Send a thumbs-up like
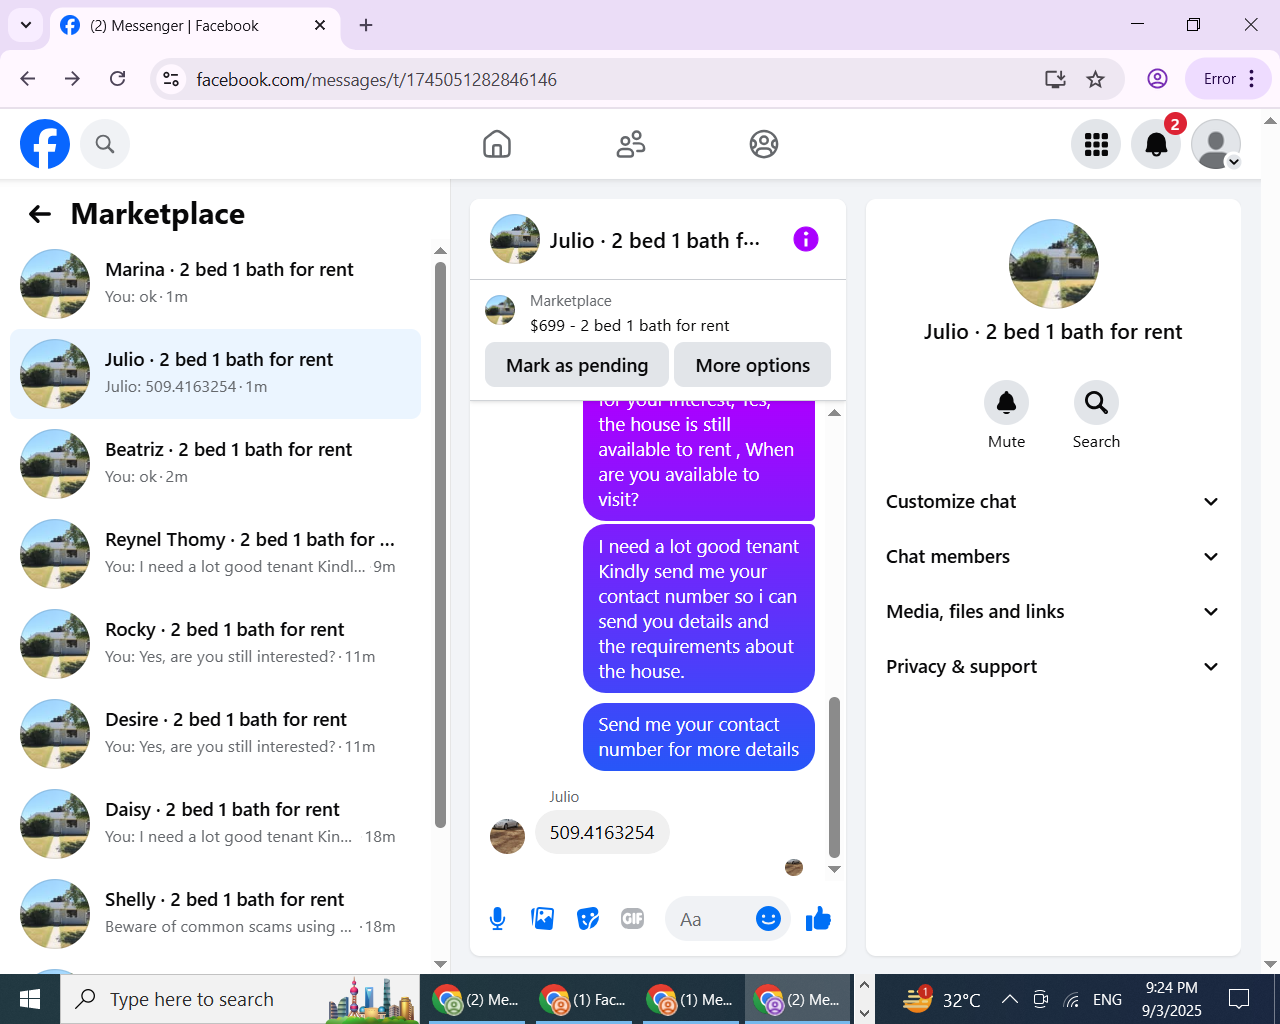The width and height of the screenshot is (1280, 1024). coord(818,919)
